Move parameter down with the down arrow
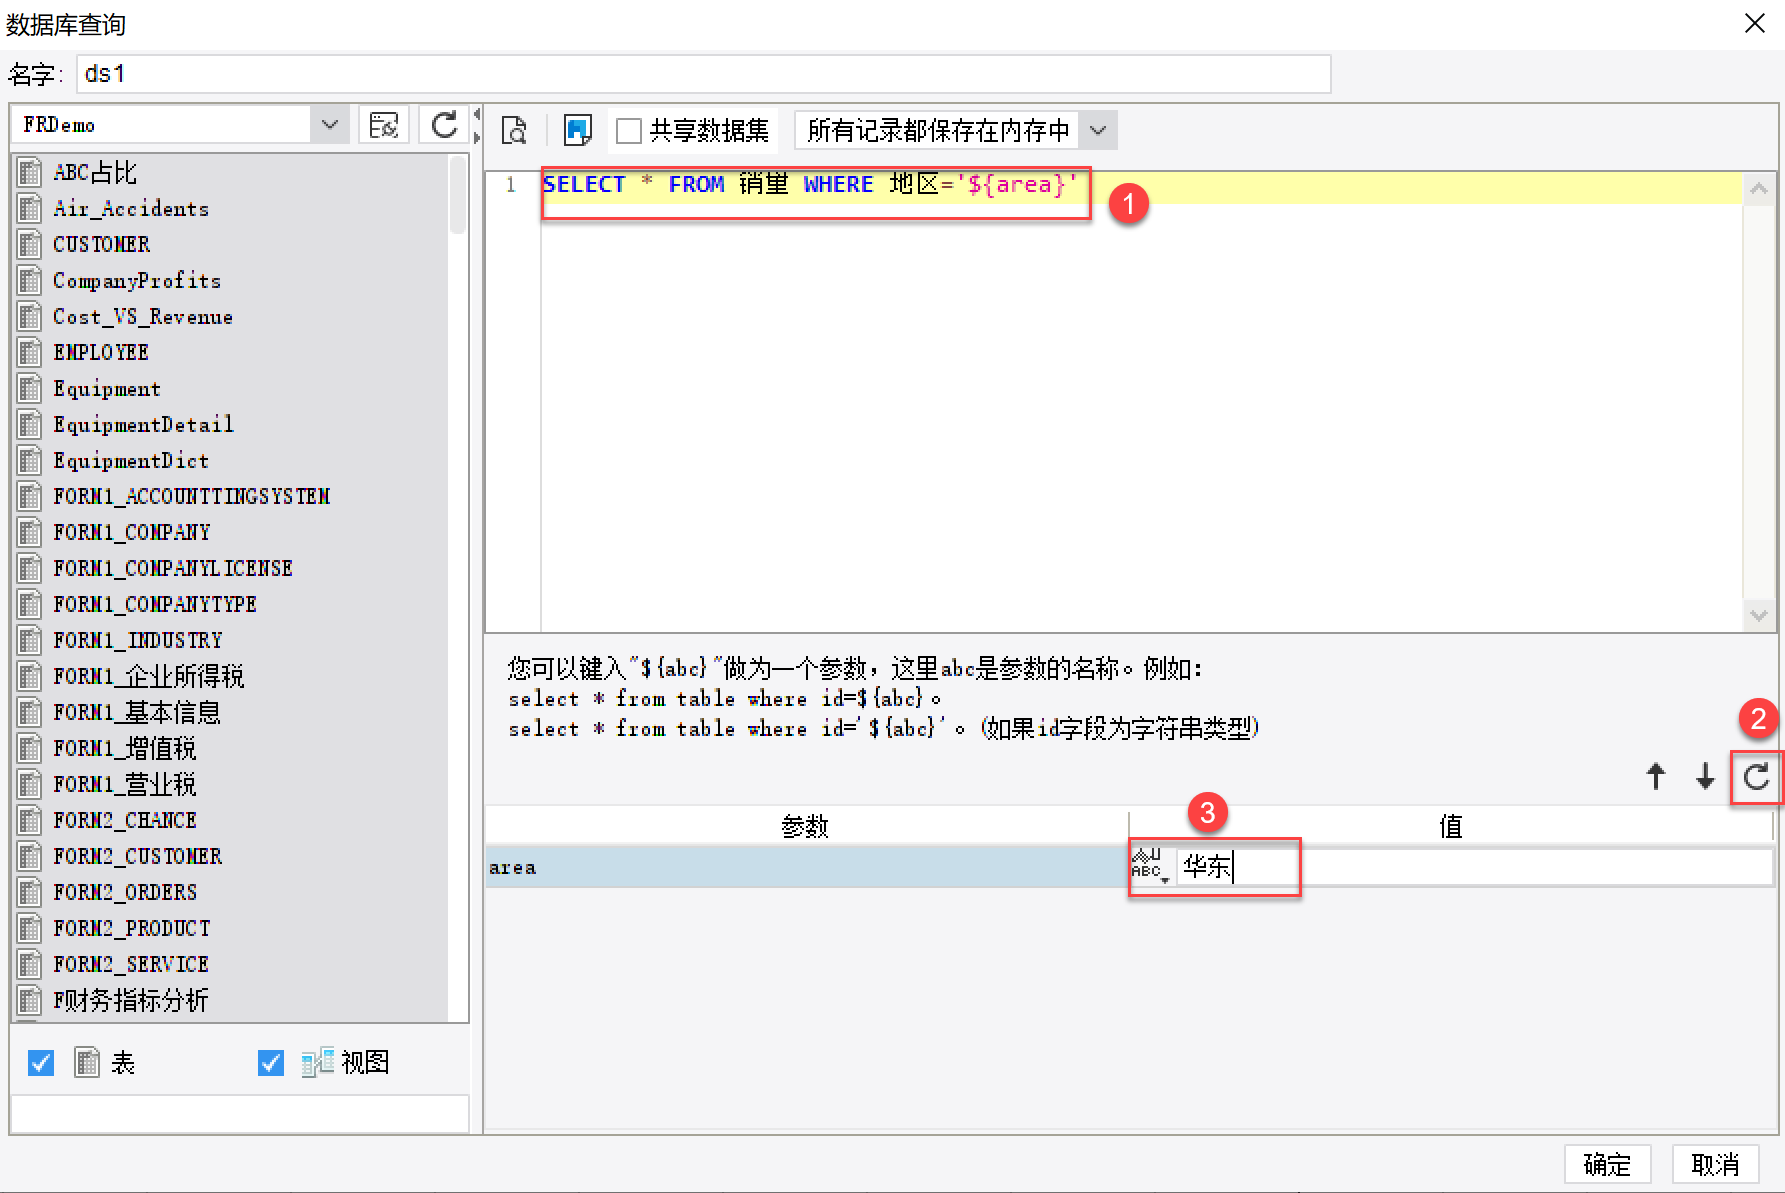Image resolution: width=1785 pixels, height=1193 pixels. (1705, 776)
